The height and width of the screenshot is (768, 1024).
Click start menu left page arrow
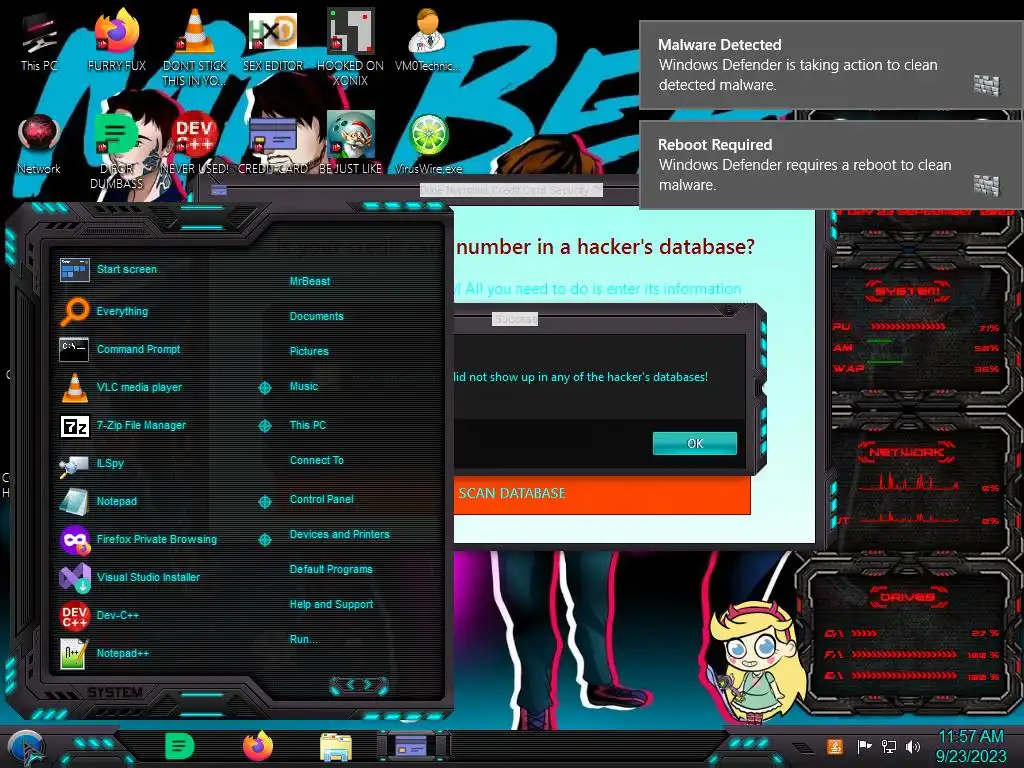(349, 684)
